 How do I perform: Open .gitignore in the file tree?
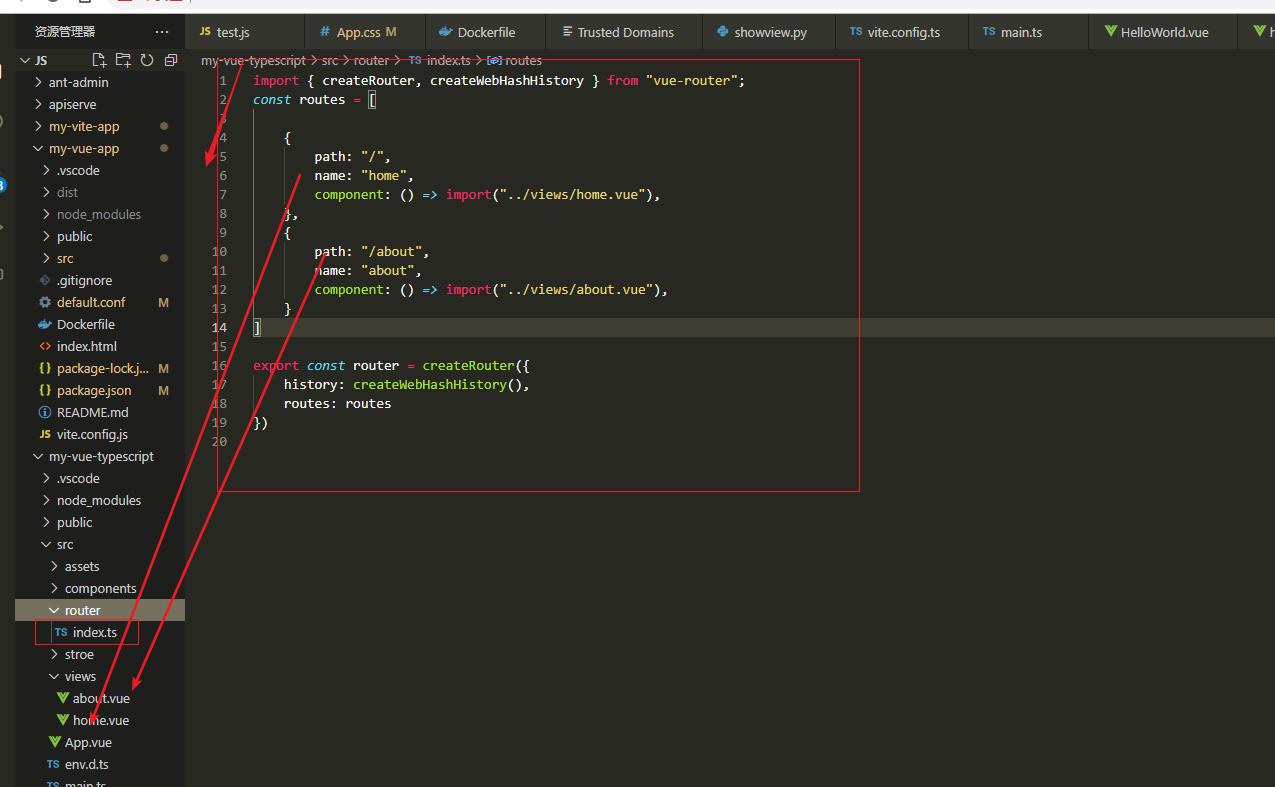pos(84,280)
